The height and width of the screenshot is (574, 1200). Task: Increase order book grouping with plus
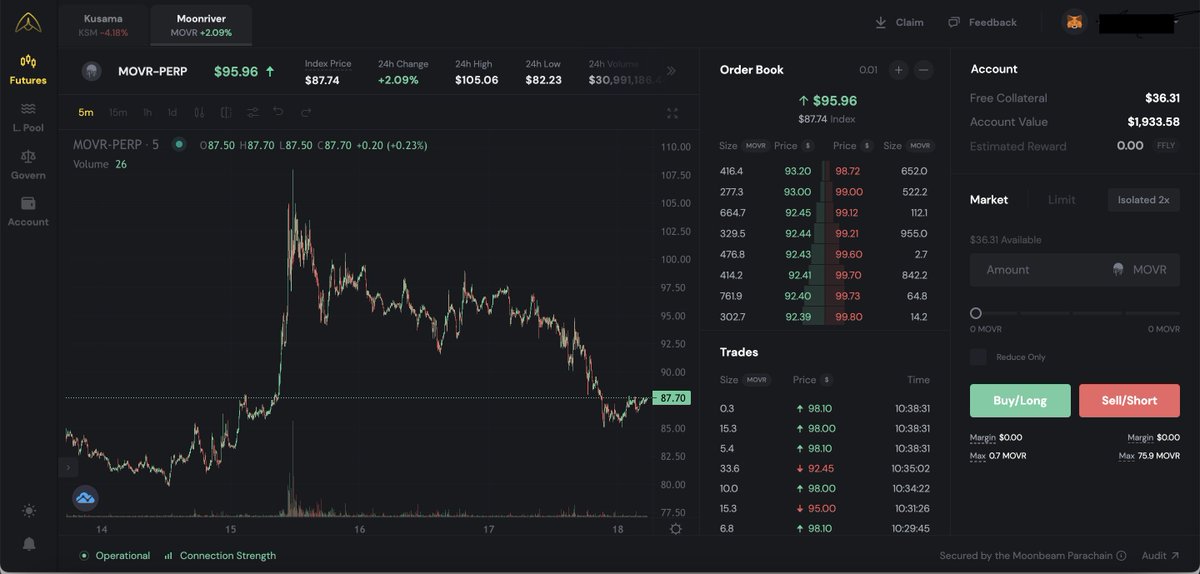coord(898,70)
